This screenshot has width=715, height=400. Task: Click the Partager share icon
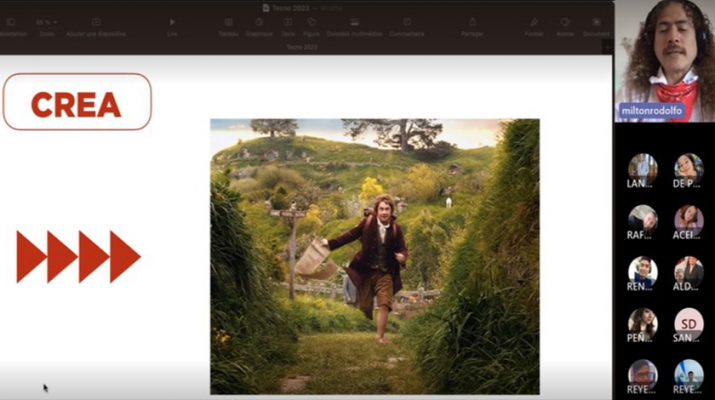click(472, 23)
